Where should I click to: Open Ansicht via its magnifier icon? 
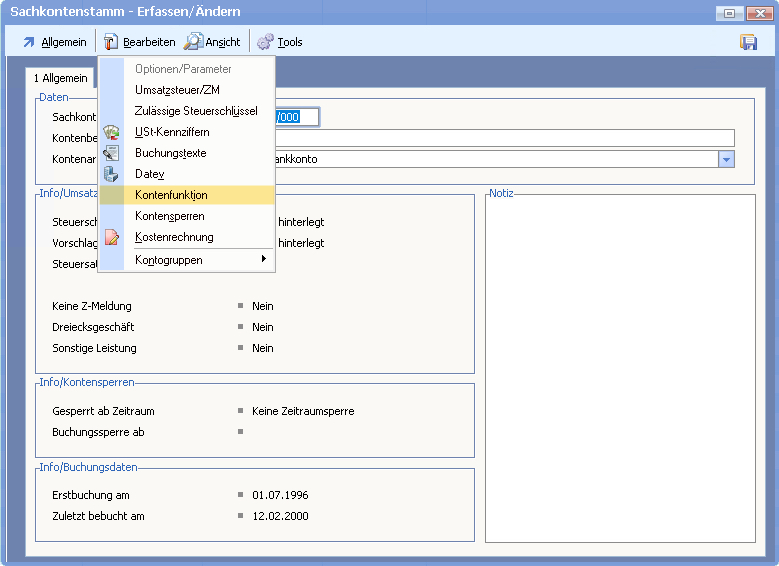click(x=193, y=42)
